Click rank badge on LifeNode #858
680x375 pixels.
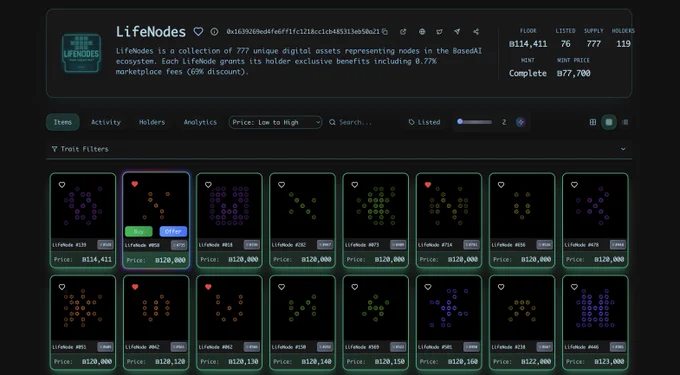point(179,245)
